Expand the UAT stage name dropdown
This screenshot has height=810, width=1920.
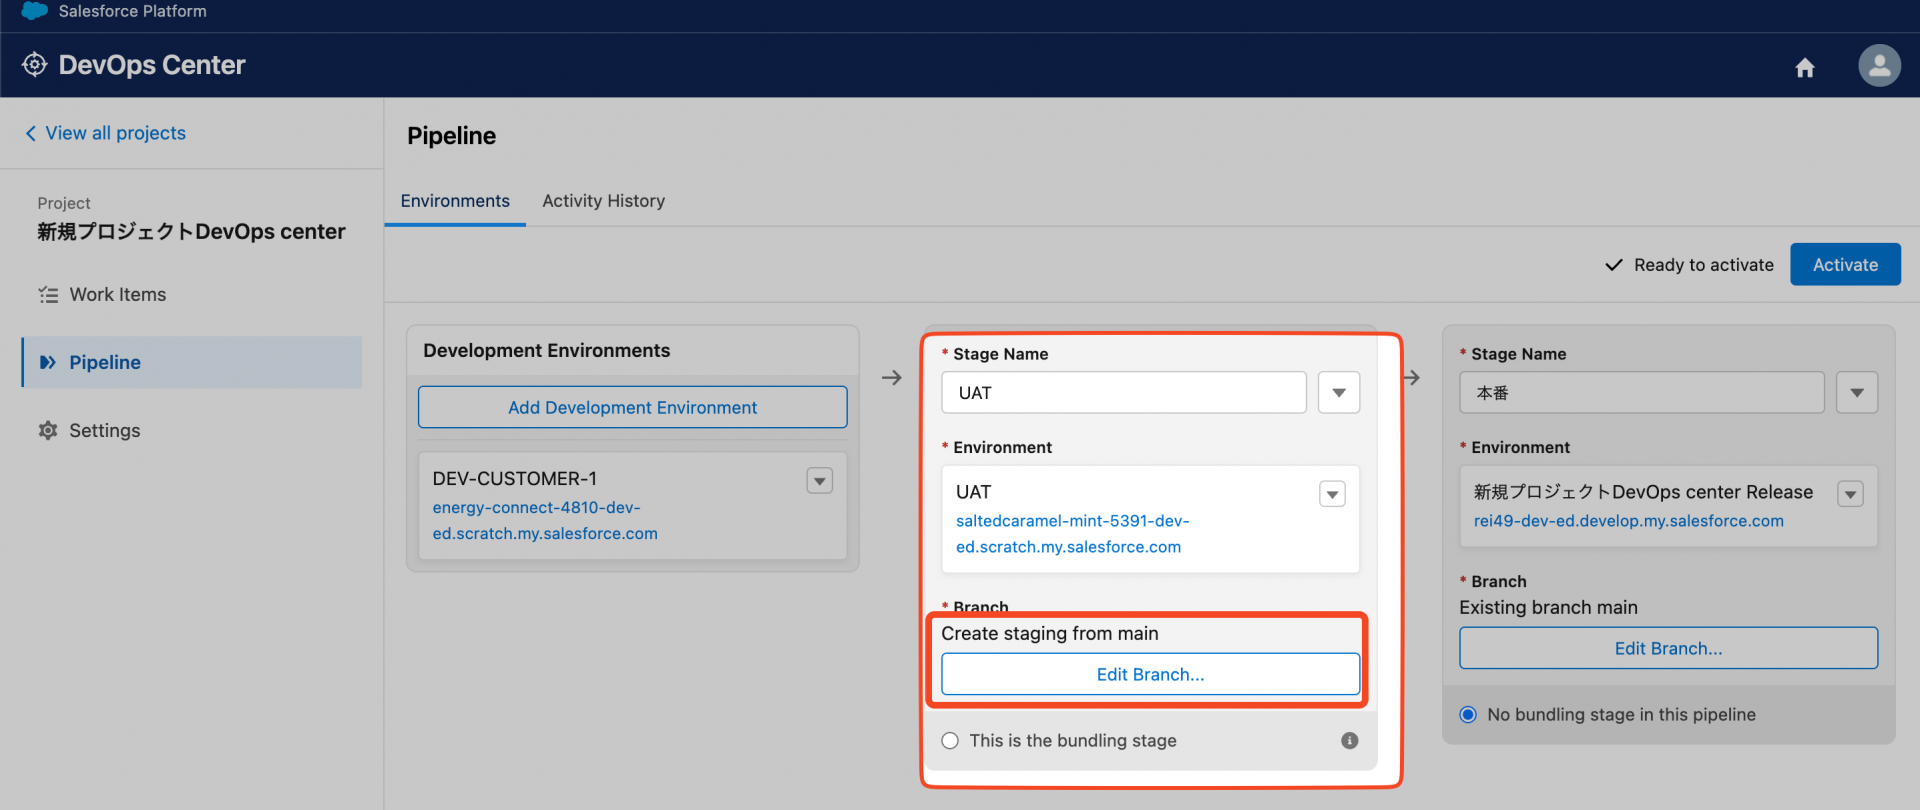point(1339,393)
